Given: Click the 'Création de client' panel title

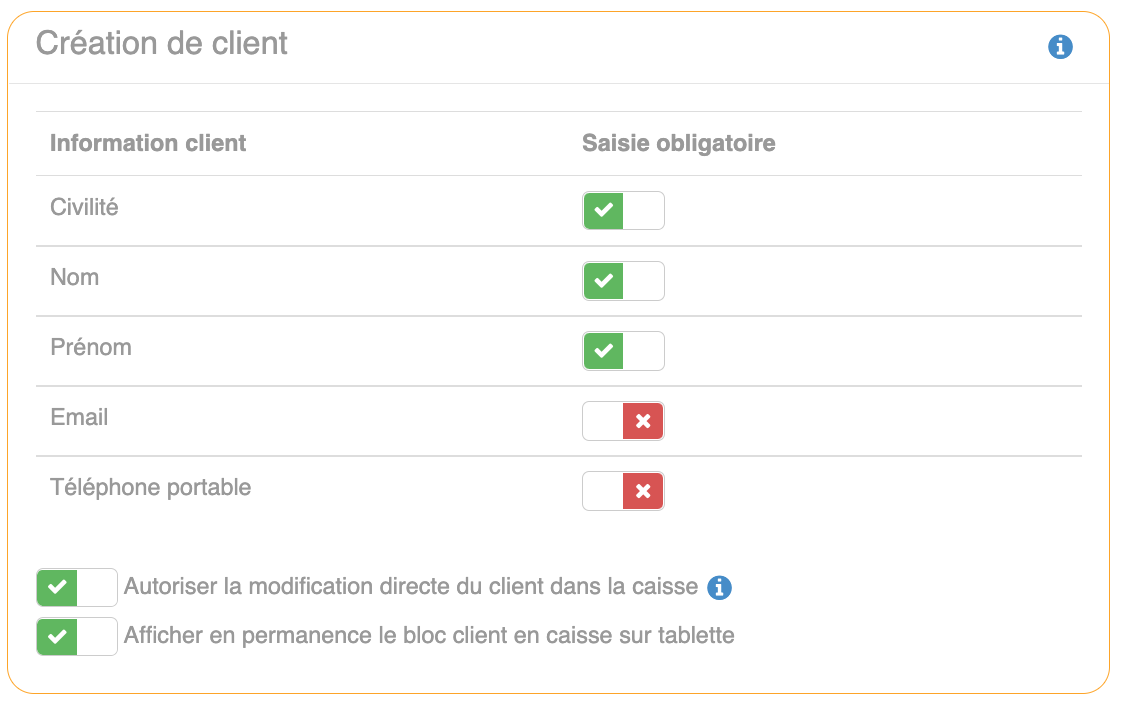Looking at the screenshot, I should coord(162,44).
